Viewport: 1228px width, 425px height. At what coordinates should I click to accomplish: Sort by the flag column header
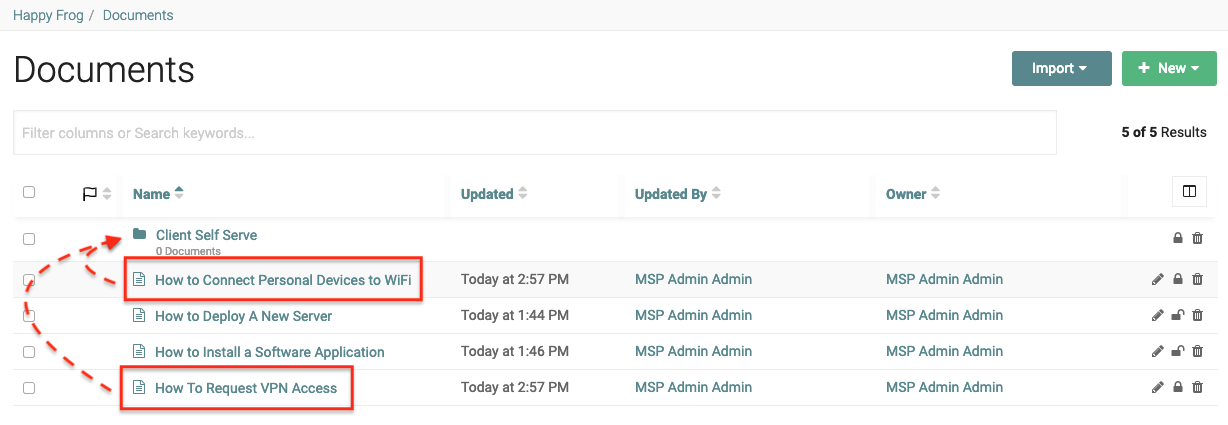click(x=90, y=194)
